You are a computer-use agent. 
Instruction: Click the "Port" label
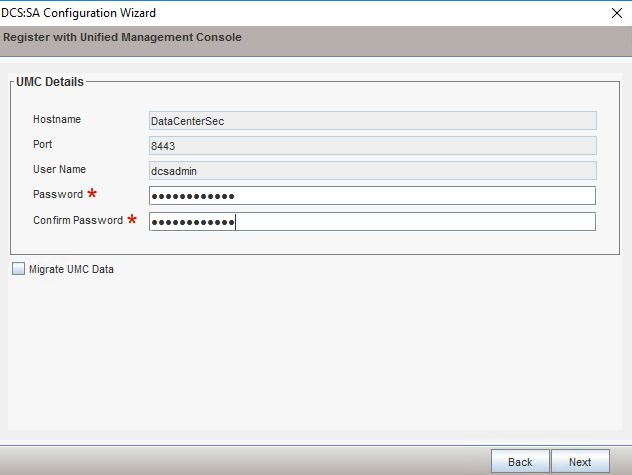(42, 144)
